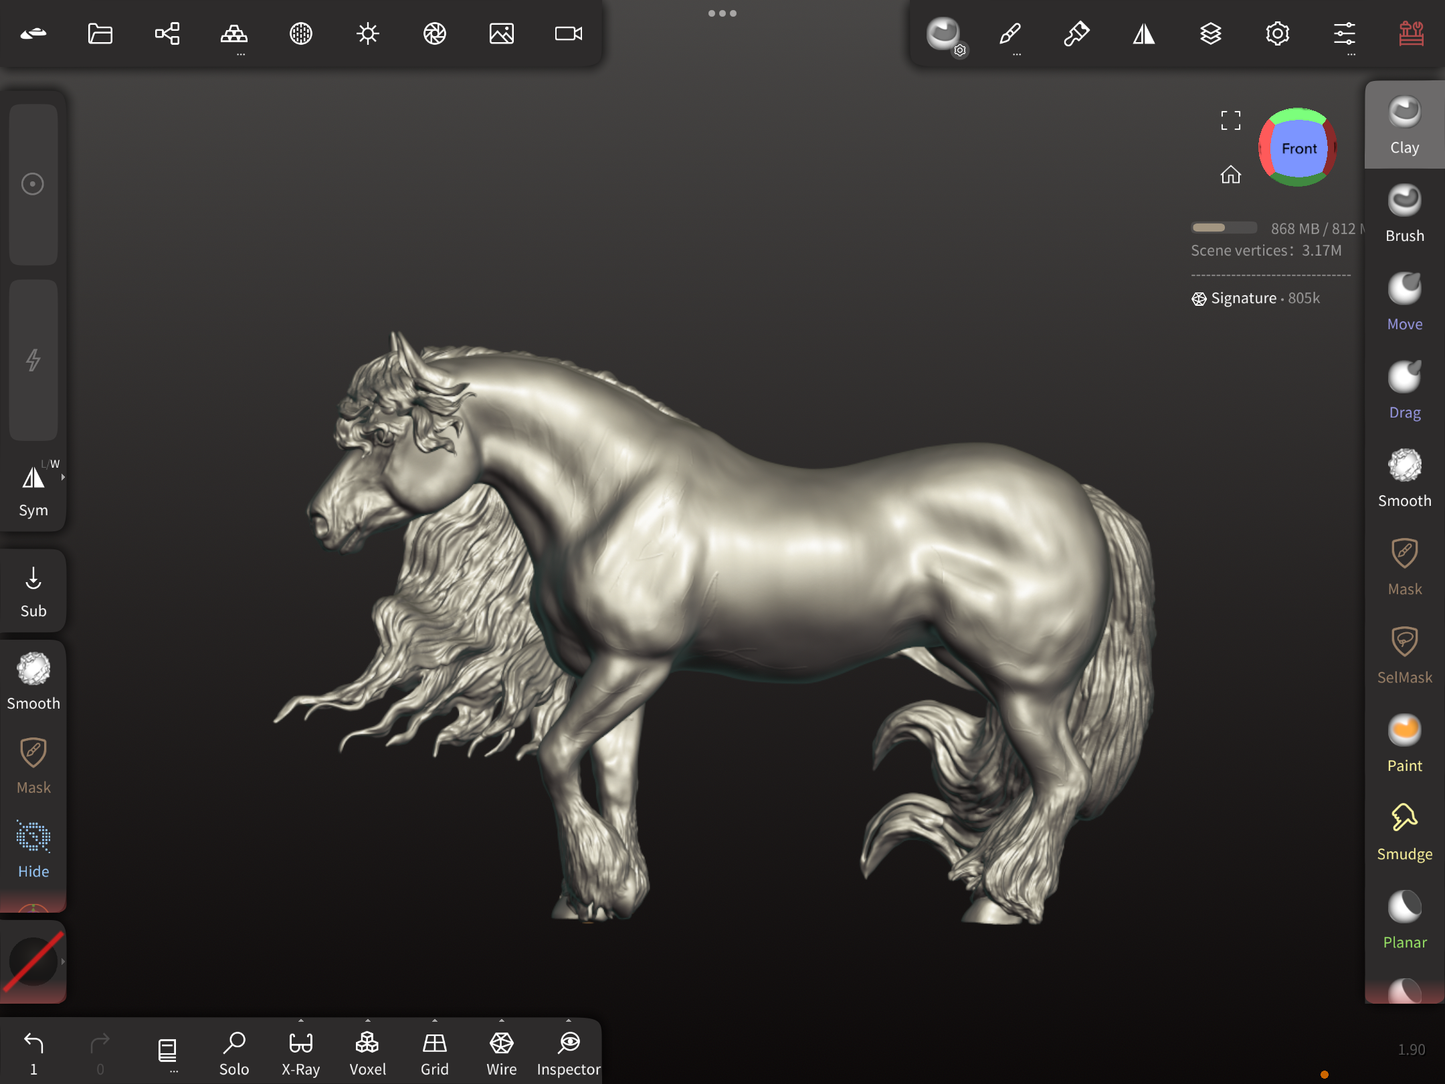Toggle Sym symmetry button
This screenshot has height=1084, width=1445.
click(33, 489)
